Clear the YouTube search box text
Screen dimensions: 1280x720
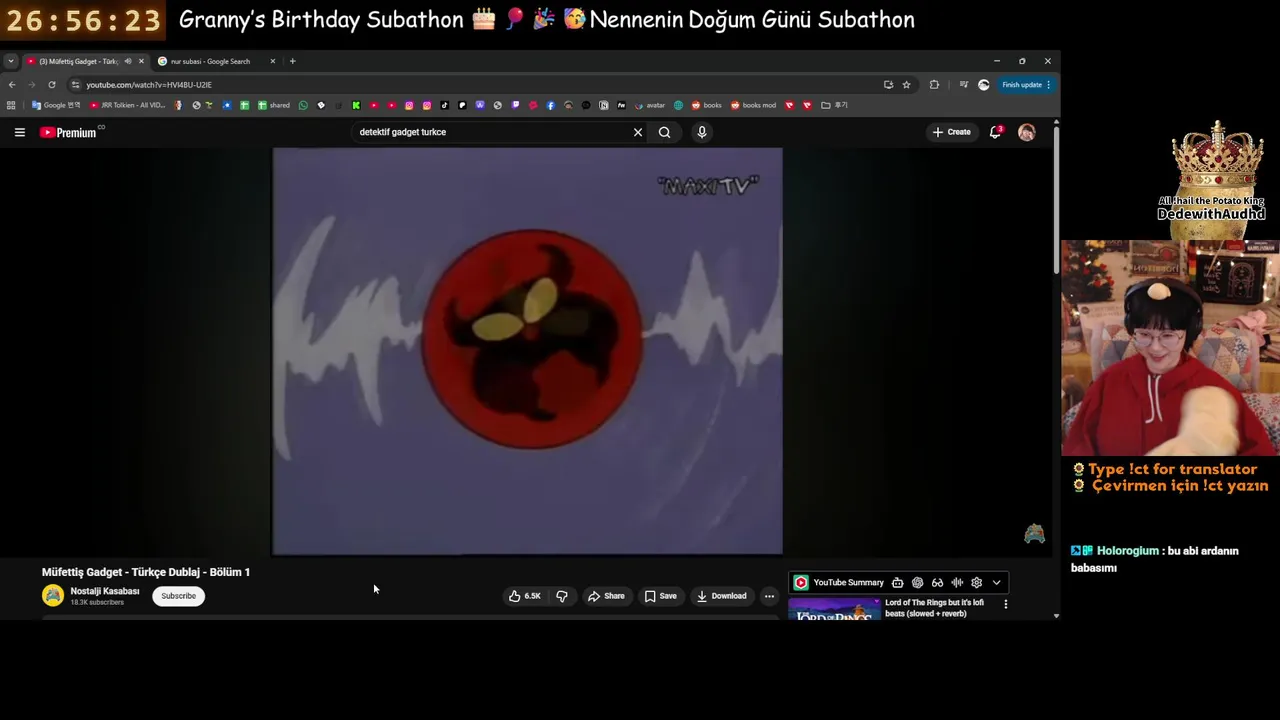pyautogui.click(x=638, y=132)
